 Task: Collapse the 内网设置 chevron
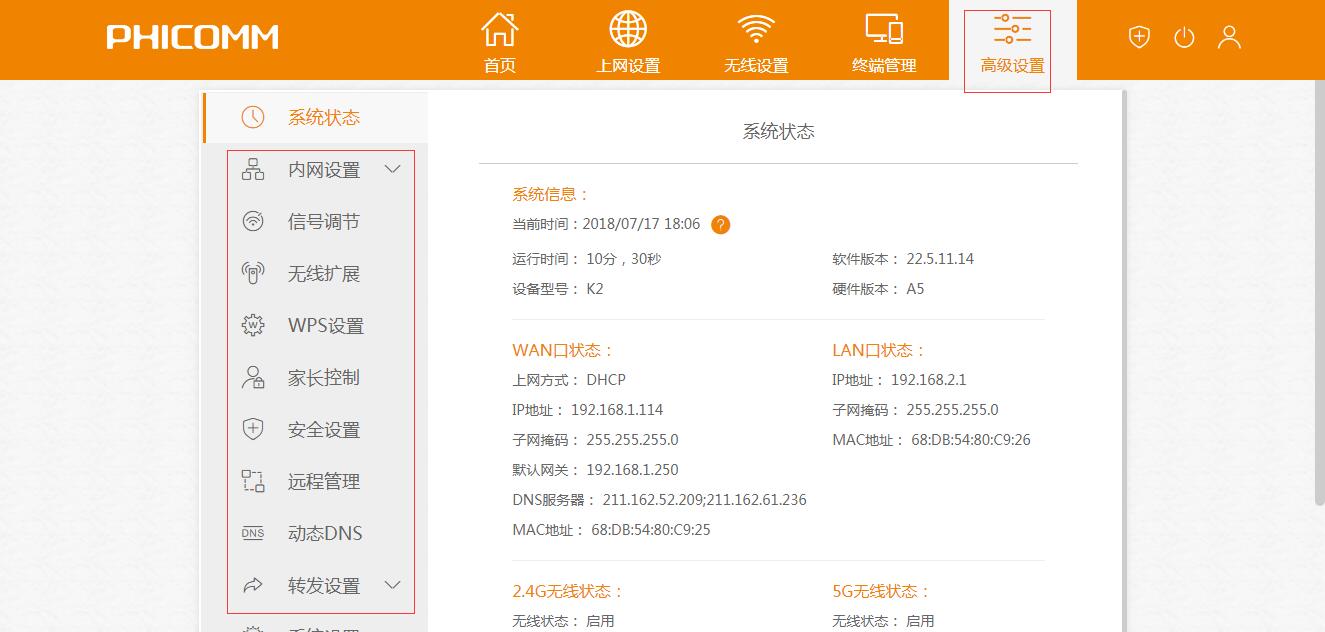(x=392, y=169)
